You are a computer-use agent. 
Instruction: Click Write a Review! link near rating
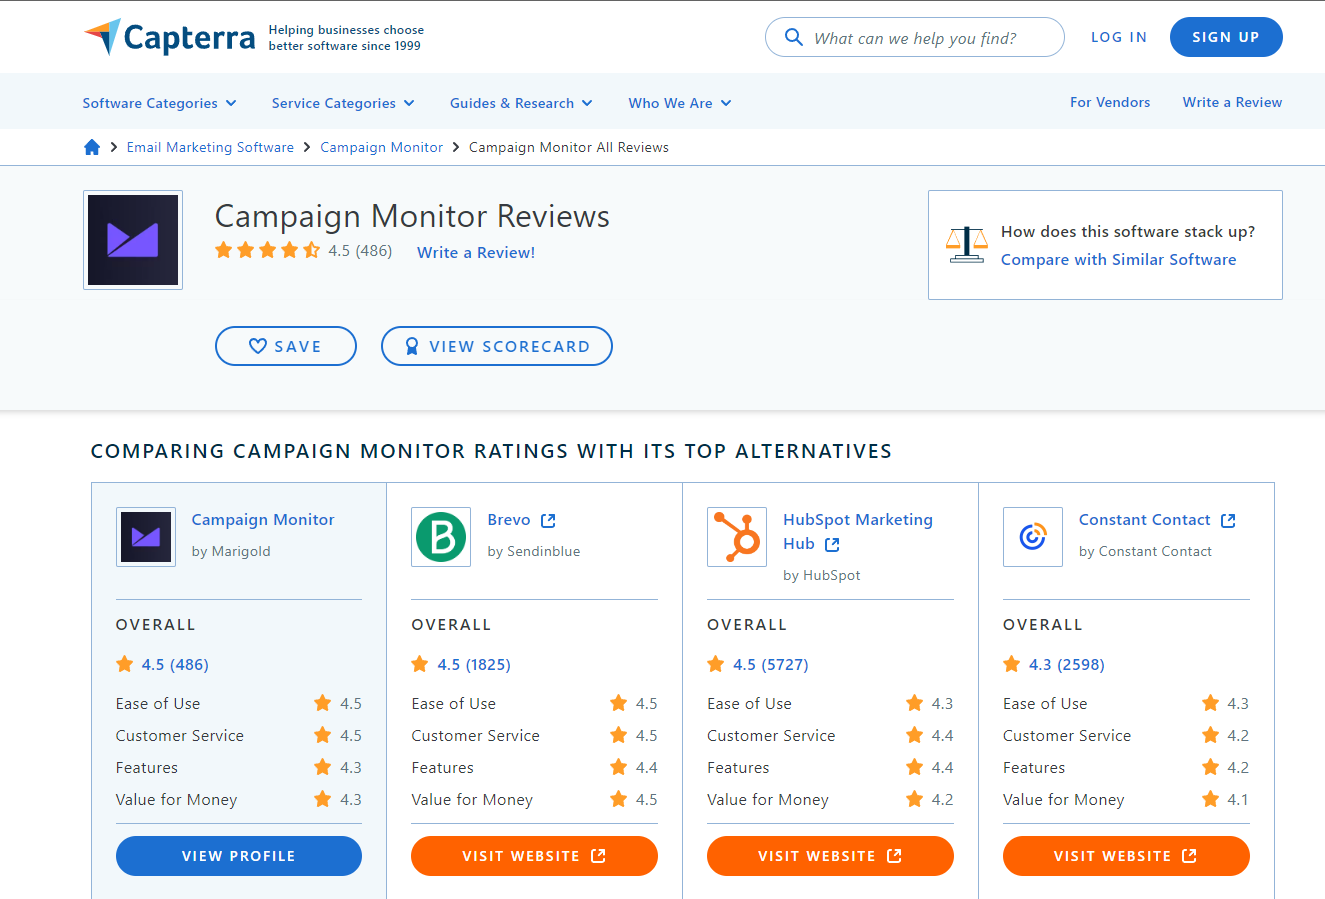tap(476, 252)
